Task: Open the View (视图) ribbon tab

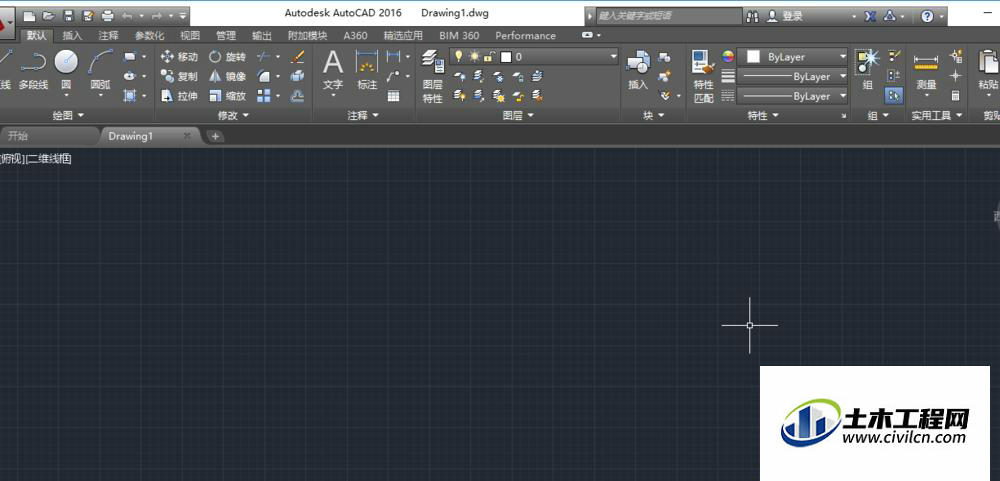Action: [190, 36]
